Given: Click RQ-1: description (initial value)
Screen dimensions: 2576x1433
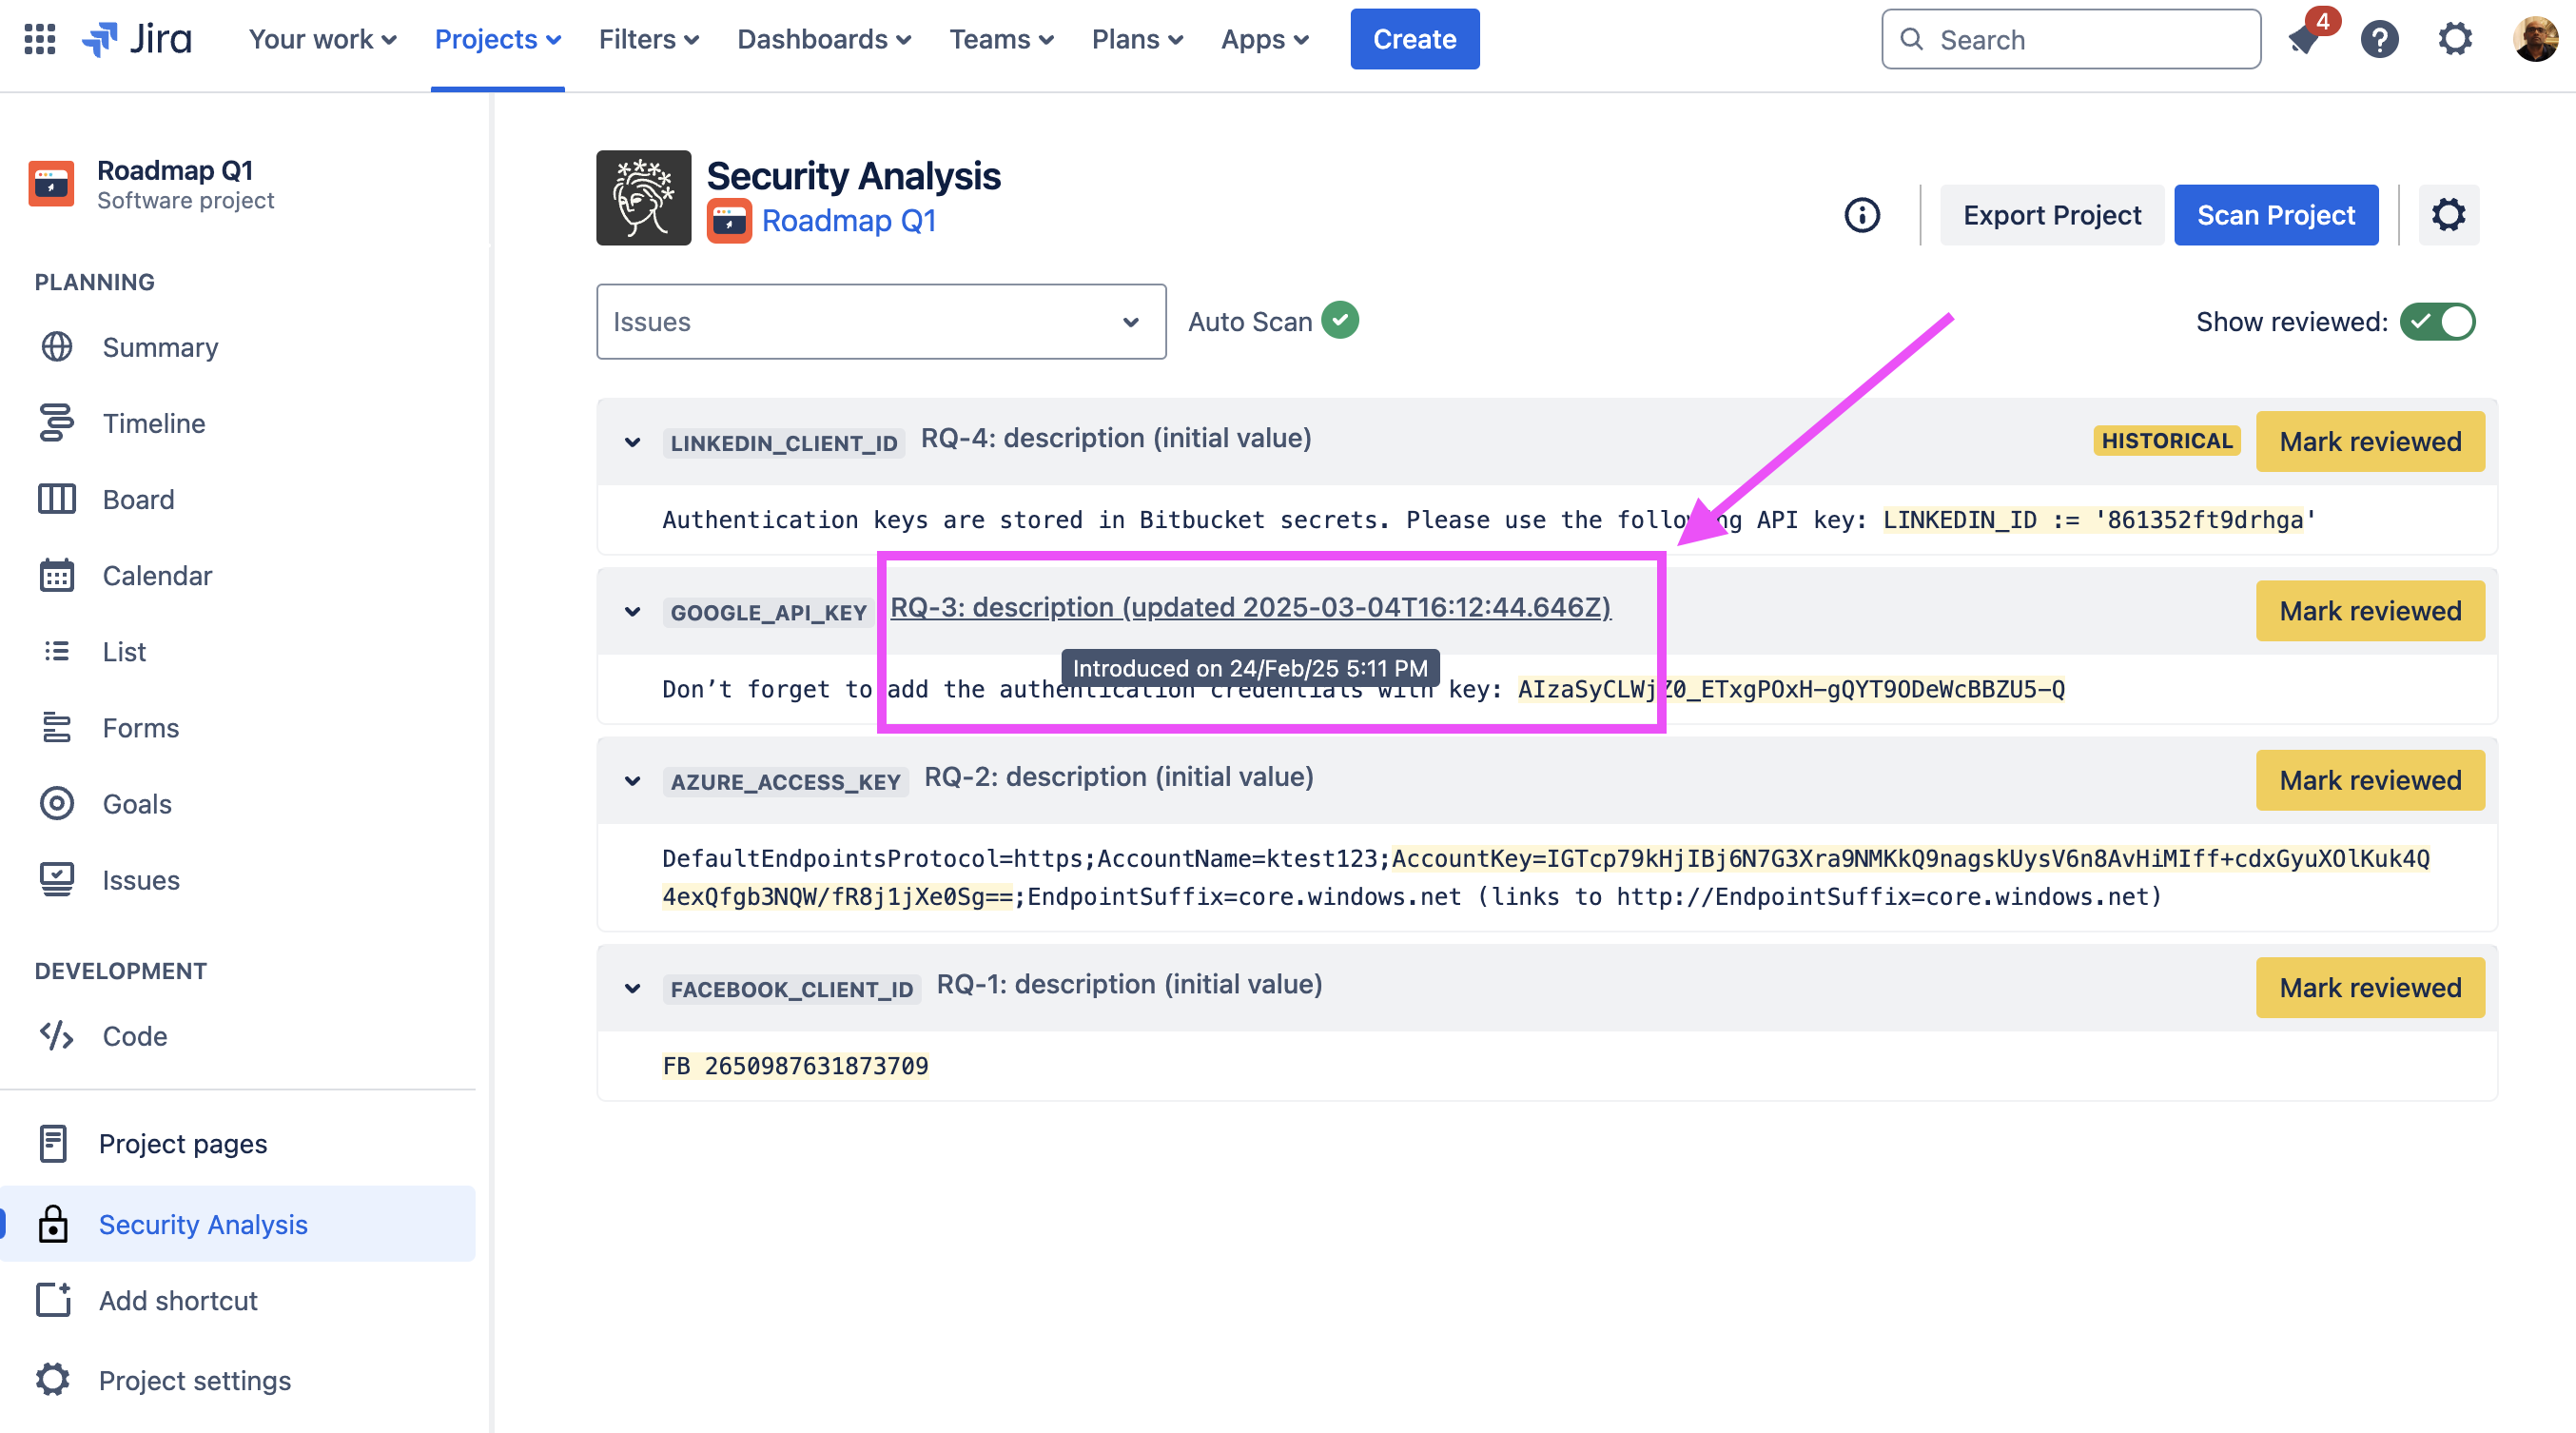Looking at the screenshot, I should click(x=1129, y=984).
